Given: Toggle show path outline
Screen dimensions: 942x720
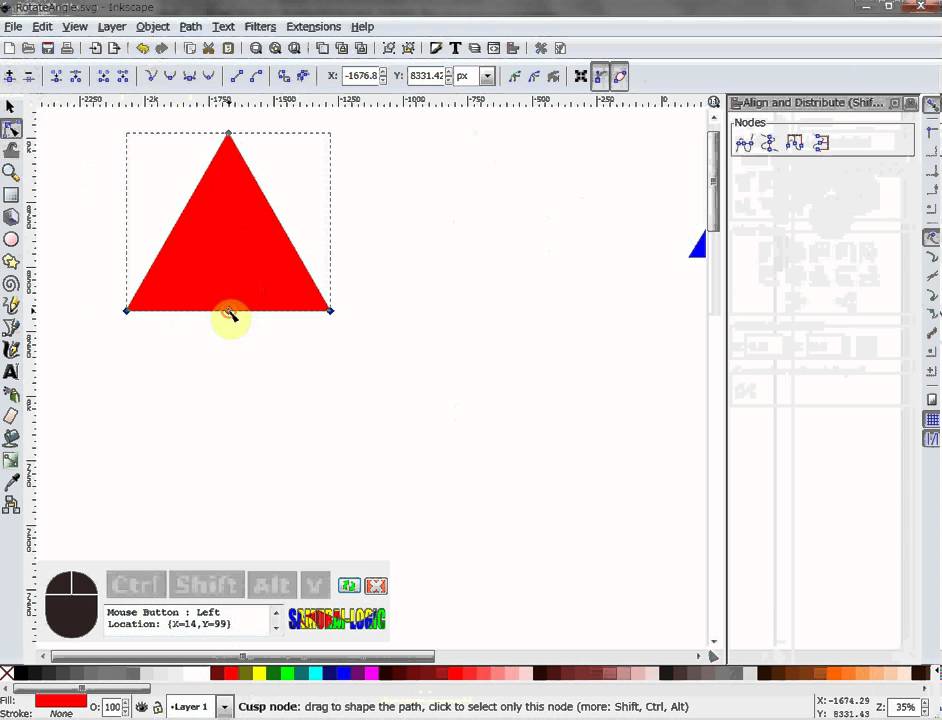Looking at the screenshot, I should tap(619, 76).
